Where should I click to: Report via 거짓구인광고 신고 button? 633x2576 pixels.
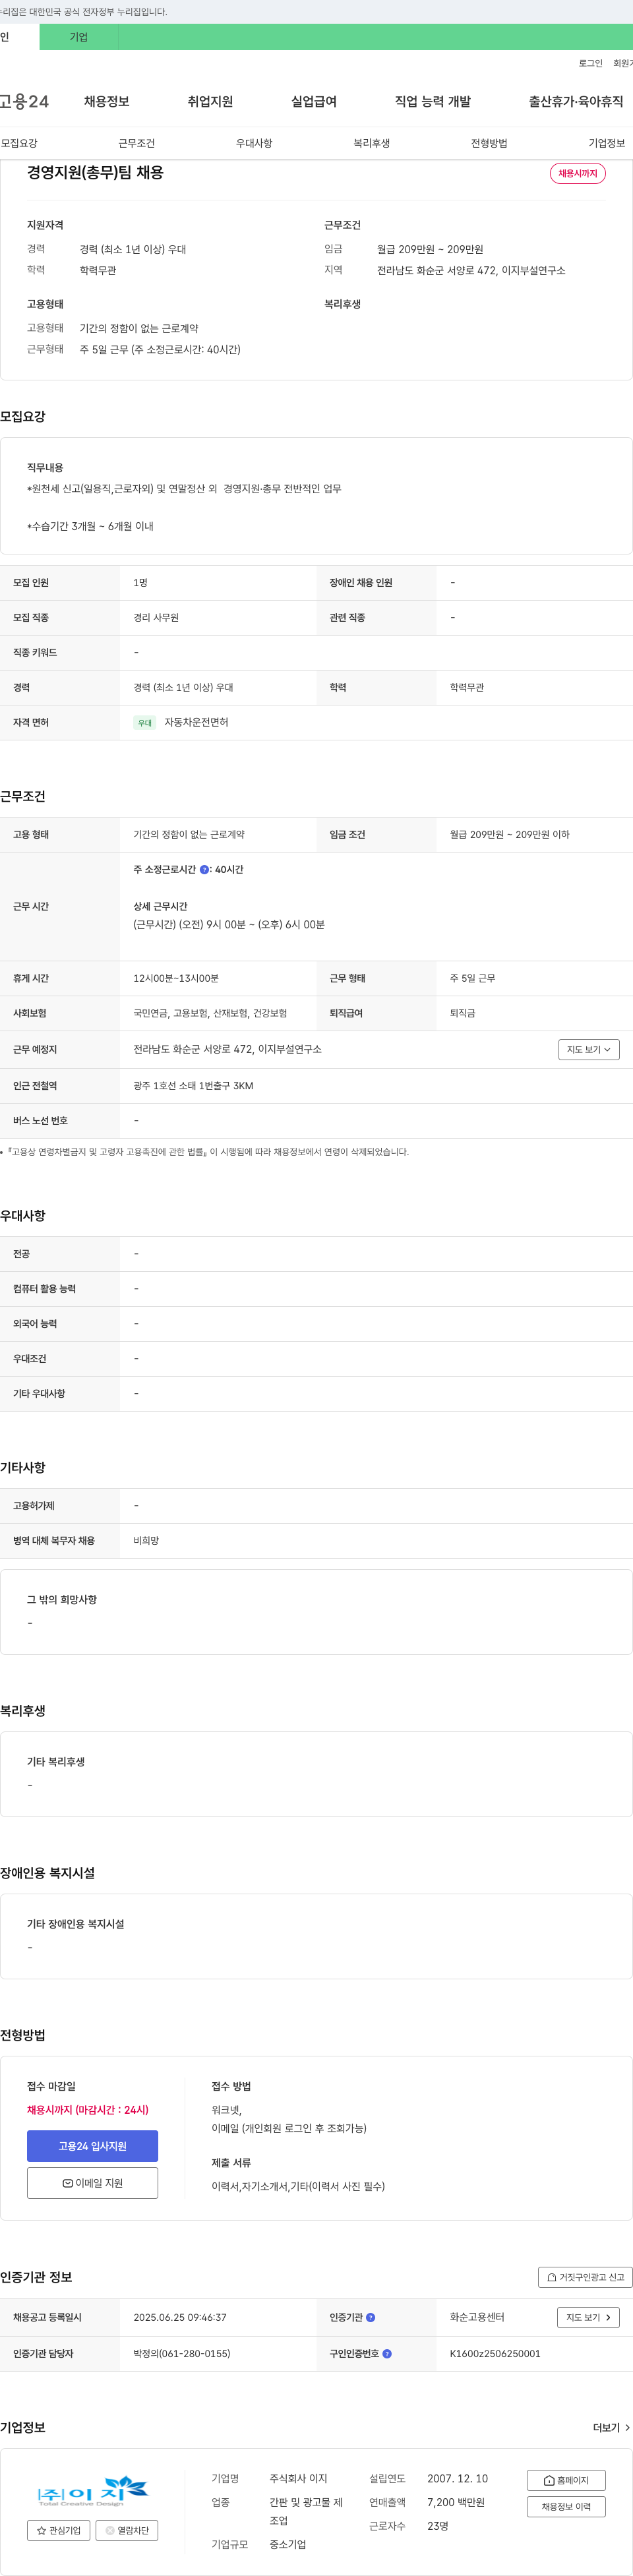pyautogui.click(x=585, y=2277)
